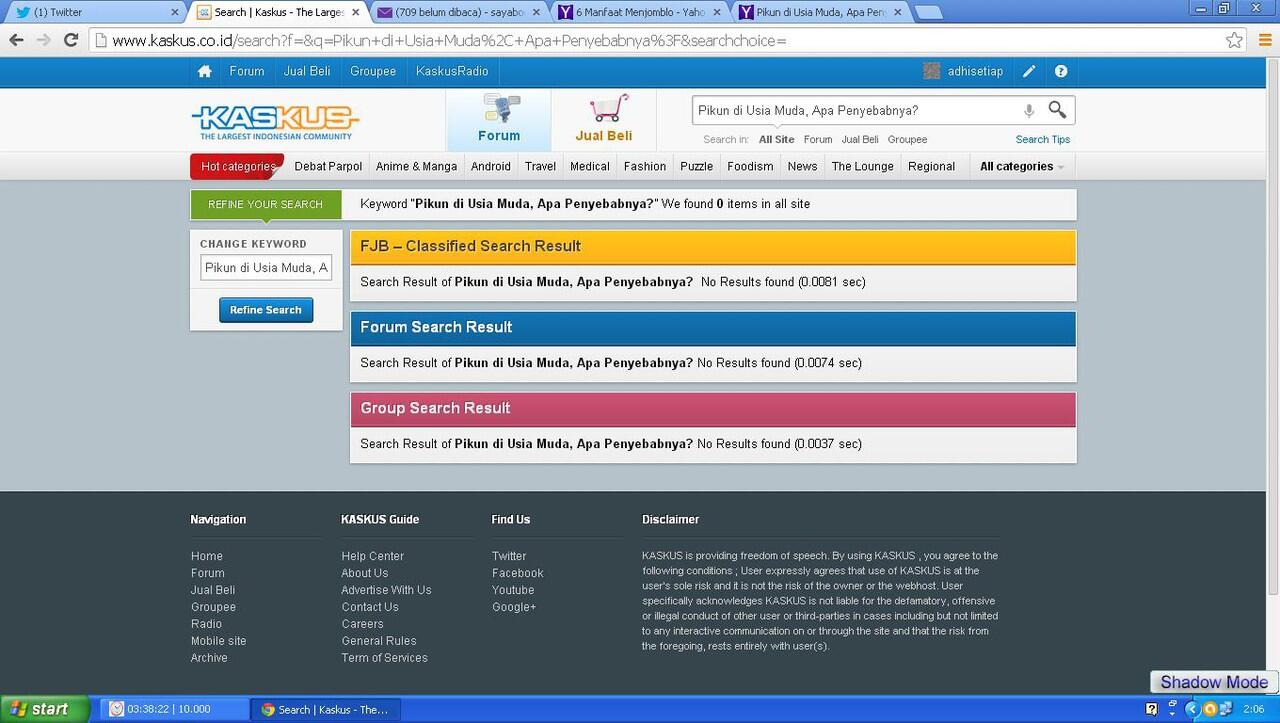Open the Google+ footer link
The height and width of the screenshot is (723, 1280).
click(514, 607)
